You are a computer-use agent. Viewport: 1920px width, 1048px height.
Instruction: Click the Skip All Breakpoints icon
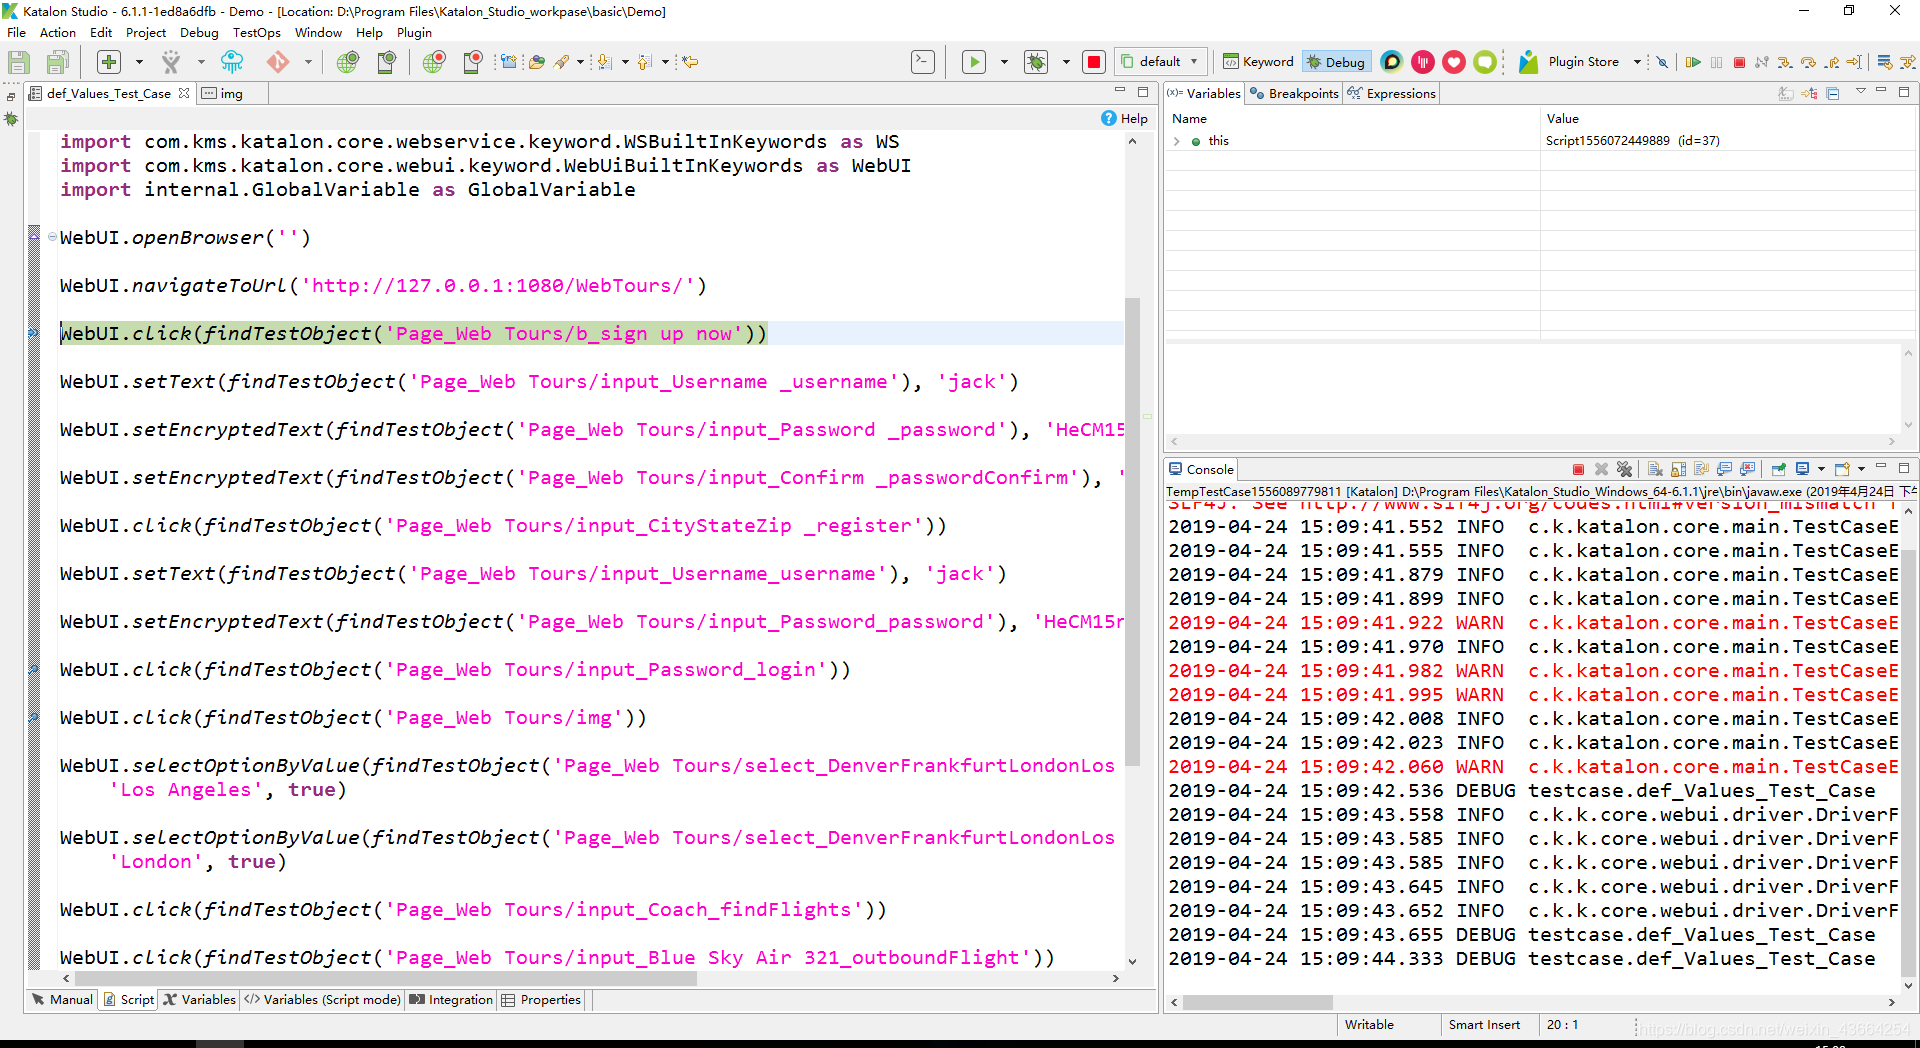[x=1662, y=62]
